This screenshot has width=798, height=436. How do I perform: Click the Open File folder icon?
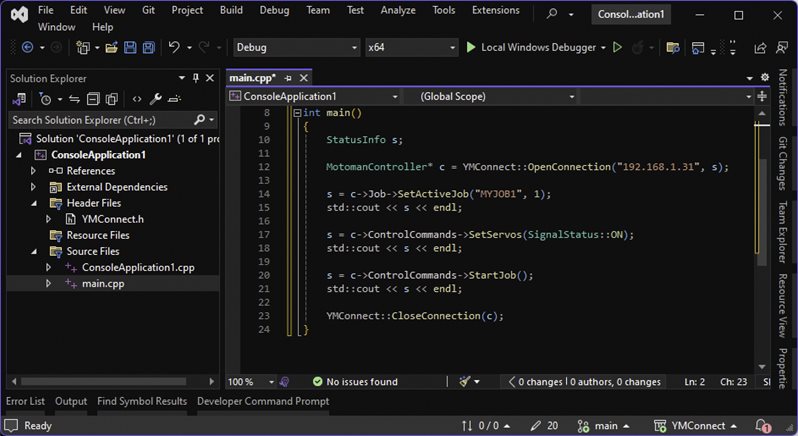click(x=110, y=48)
